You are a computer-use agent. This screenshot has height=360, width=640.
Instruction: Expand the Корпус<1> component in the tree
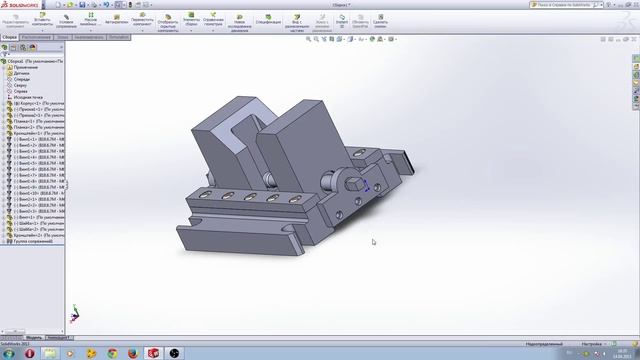pos(4,104)
